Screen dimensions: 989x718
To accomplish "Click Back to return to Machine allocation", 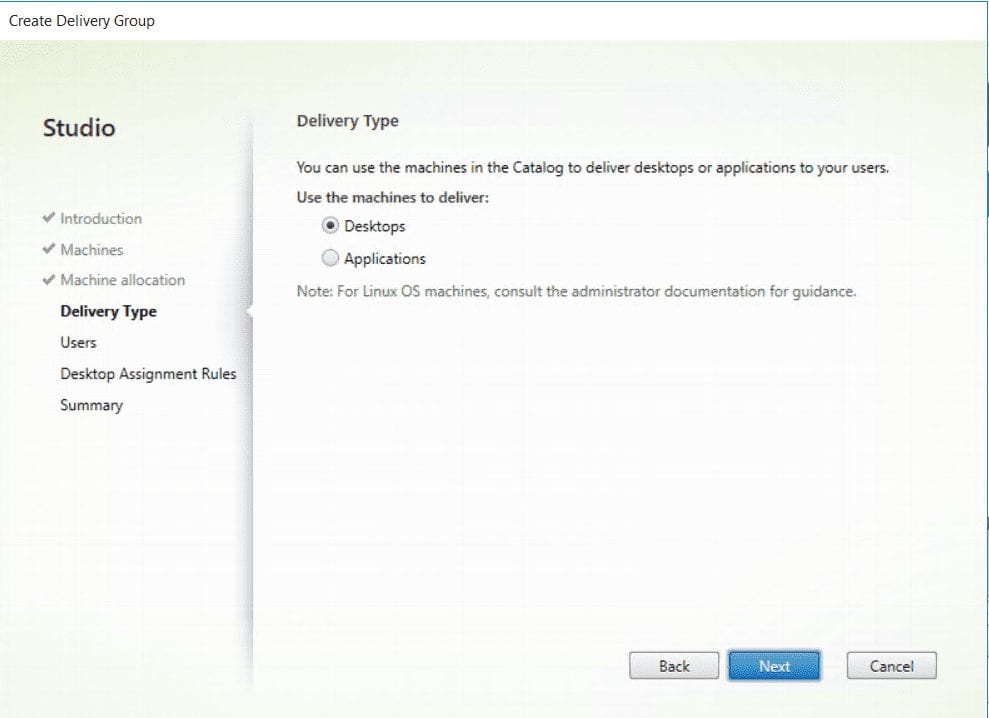I will point(673,665).
